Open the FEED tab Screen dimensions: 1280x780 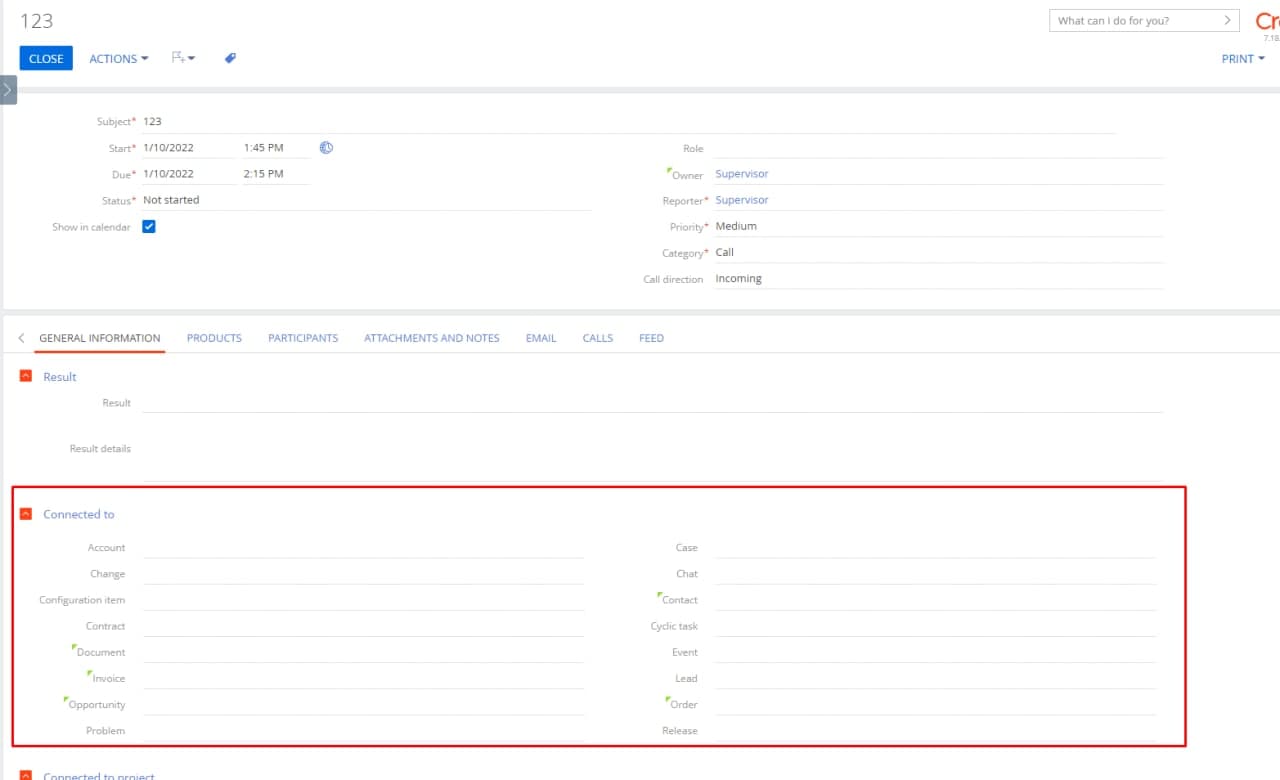[x=651, y=338]
